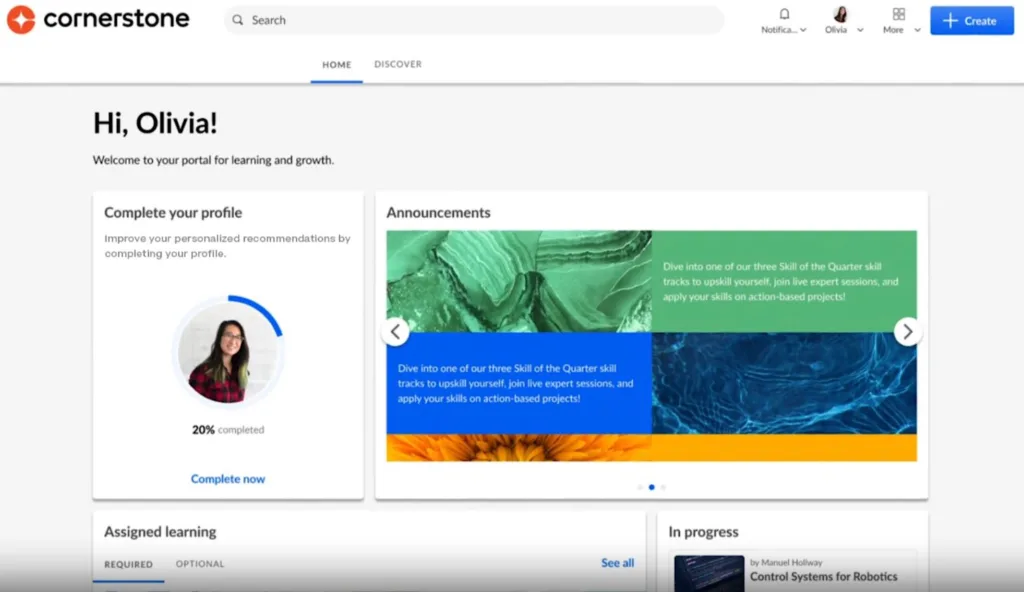
Task: Click the search magnifier icon
Action: 237,20
